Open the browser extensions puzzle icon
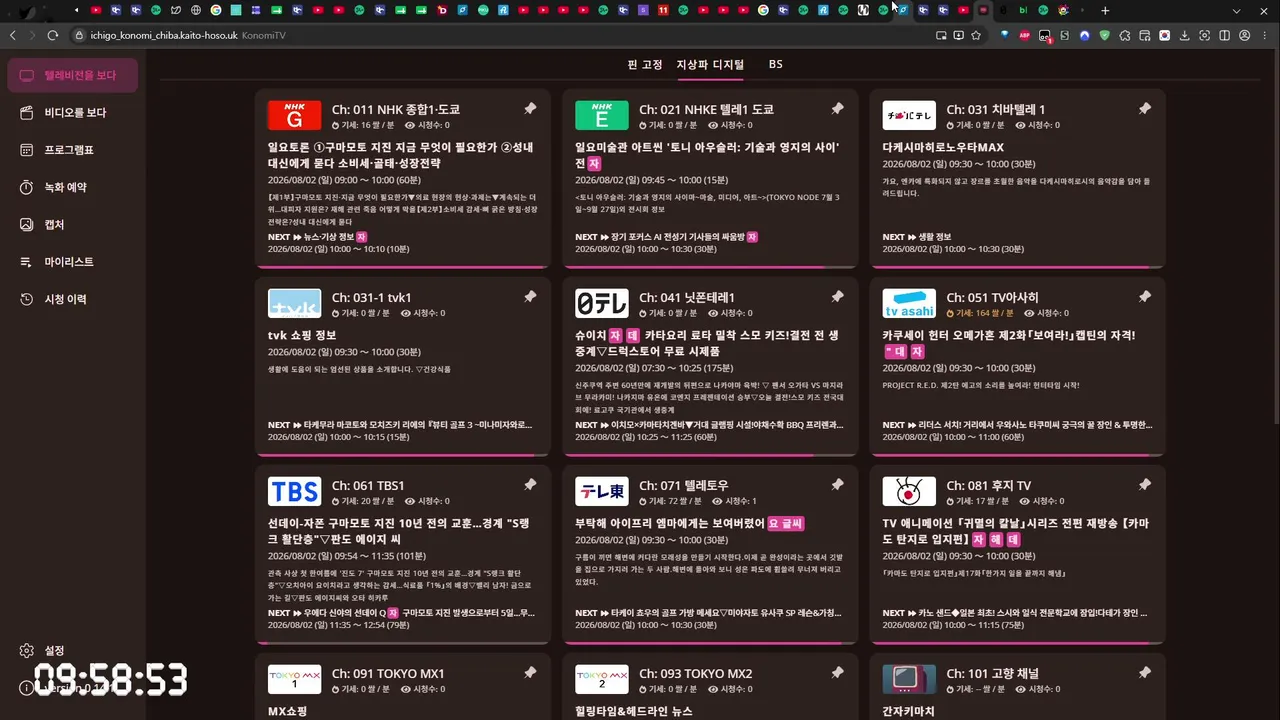This screenshot has height=720, width=1280. click(x=1125, y=35)
